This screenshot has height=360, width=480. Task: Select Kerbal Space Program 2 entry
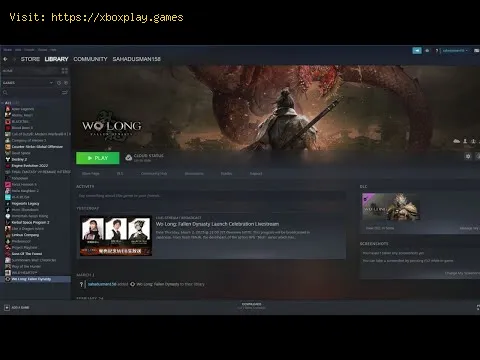coord(30,222)
